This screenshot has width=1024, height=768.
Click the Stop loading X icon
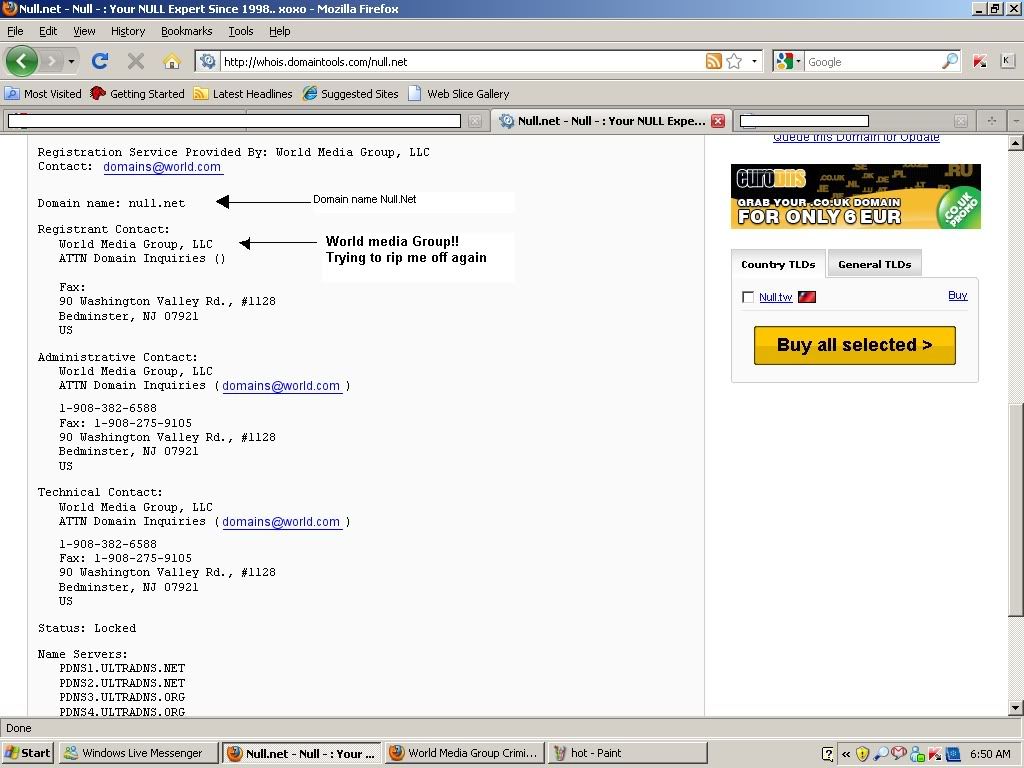tap(136, 61)
